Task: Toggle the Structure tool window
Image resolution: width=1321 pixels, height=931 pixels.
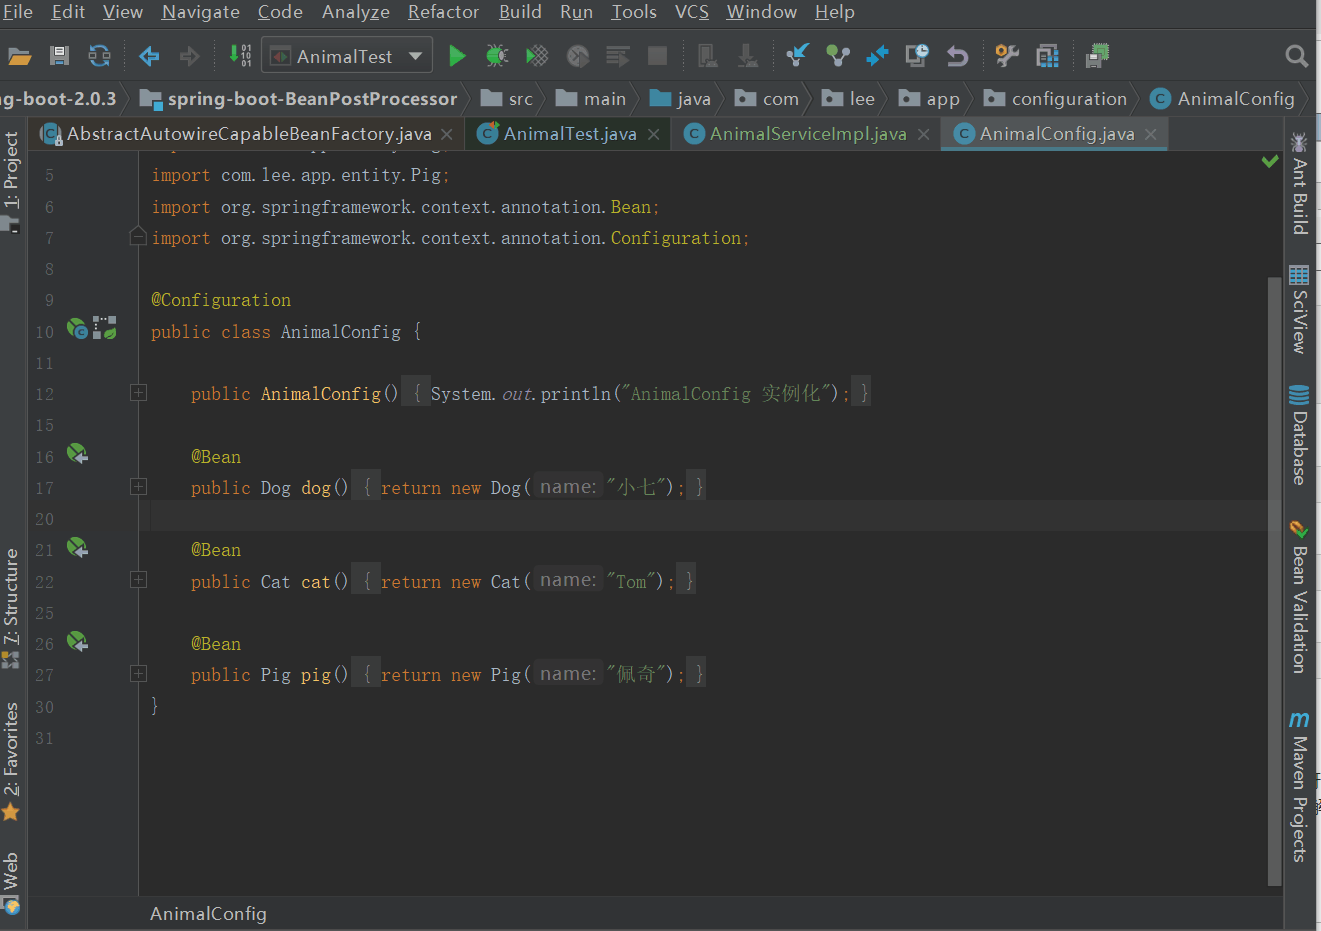Action: click(11, 607)
